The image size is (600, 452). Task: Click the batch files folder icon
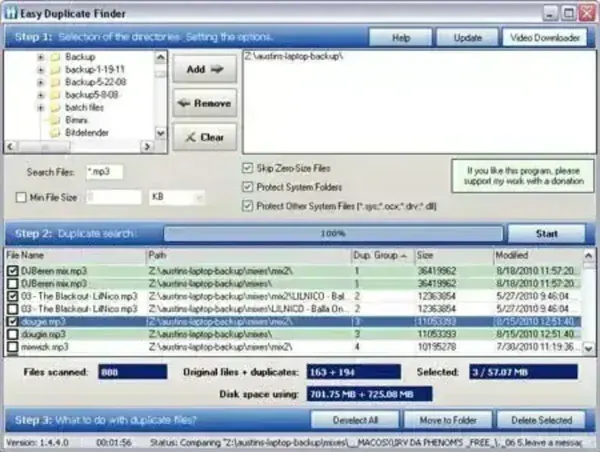[x=55, y=108]
